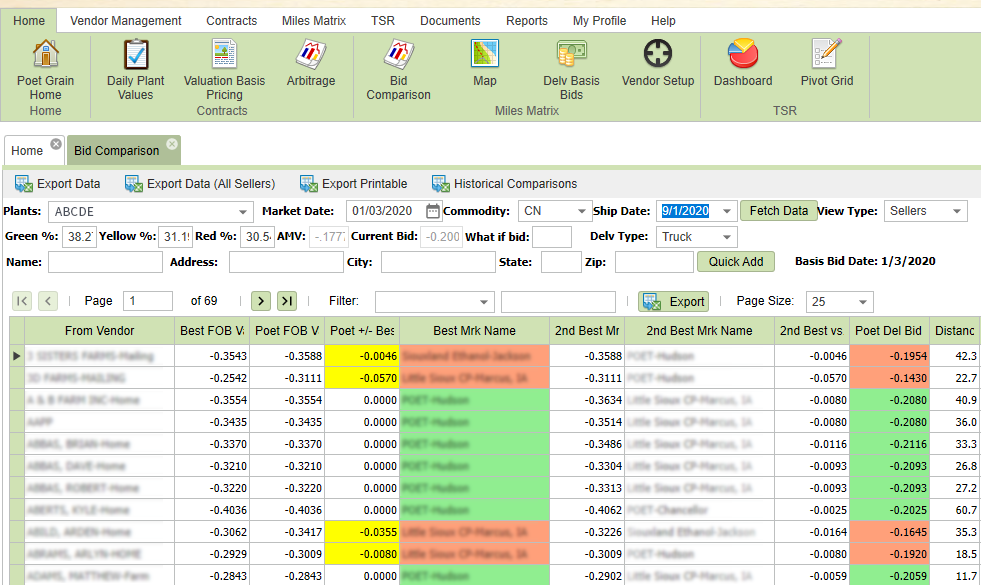Open Valuation Basis Pricing

point(224,69)
